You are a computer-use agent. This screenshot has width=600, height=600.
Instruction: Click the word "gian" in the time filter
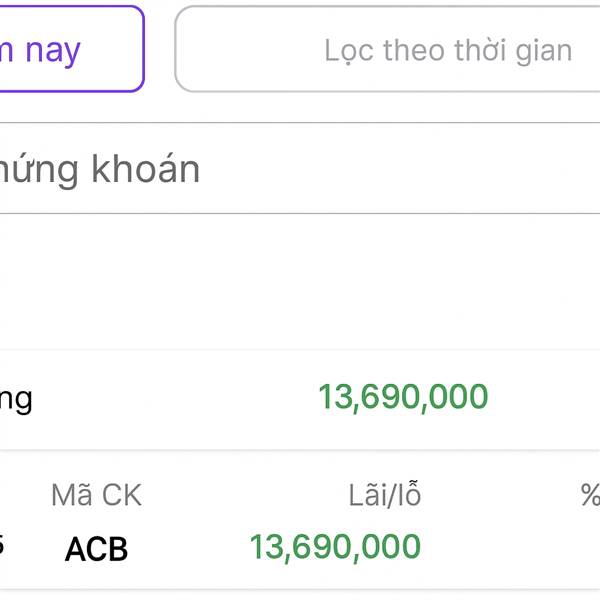coord(544,51)
